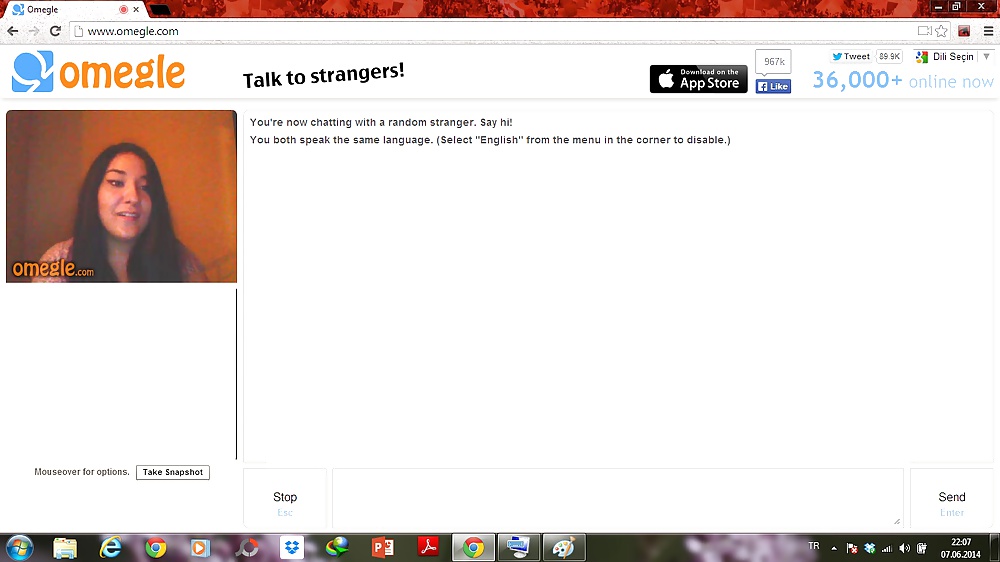Image resolution: width=1000 pixels, height=562 pixels.
Task: Click the Take Snapshot button
Action: click(x=173, y=472)
